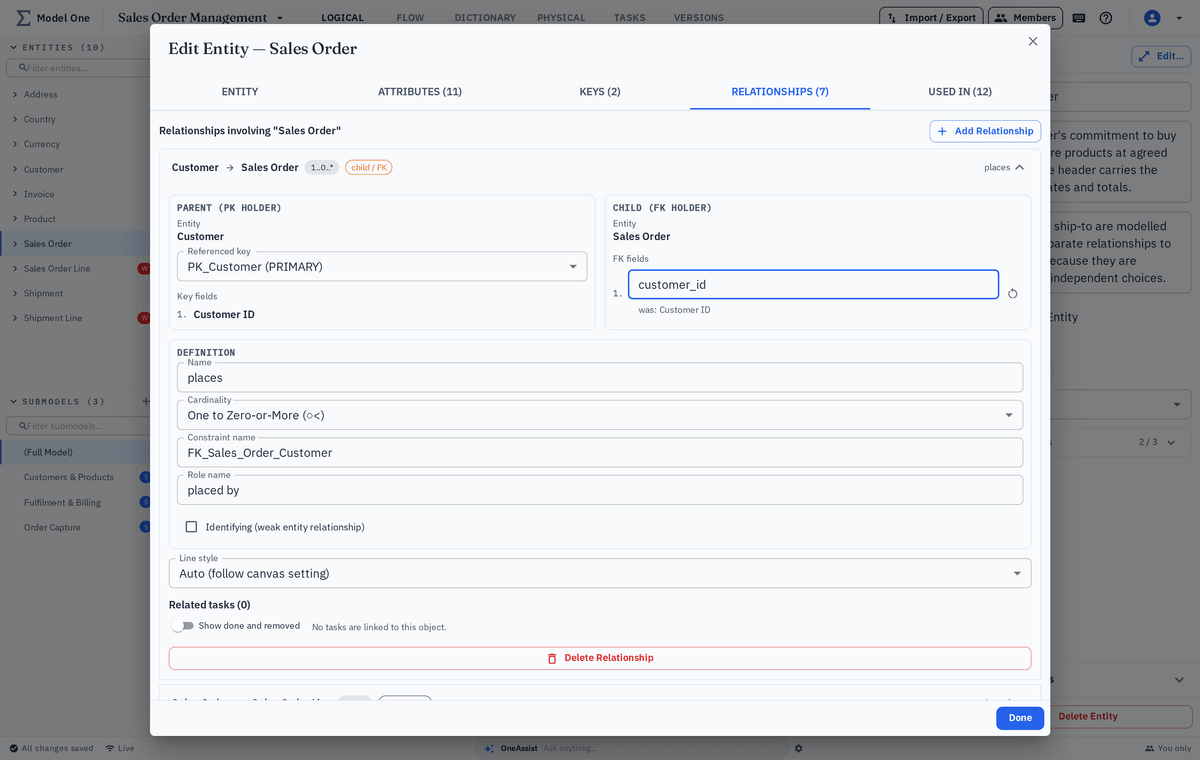
Task: Tick the Identifying weak entity checkbox
Action: [191, 527]
